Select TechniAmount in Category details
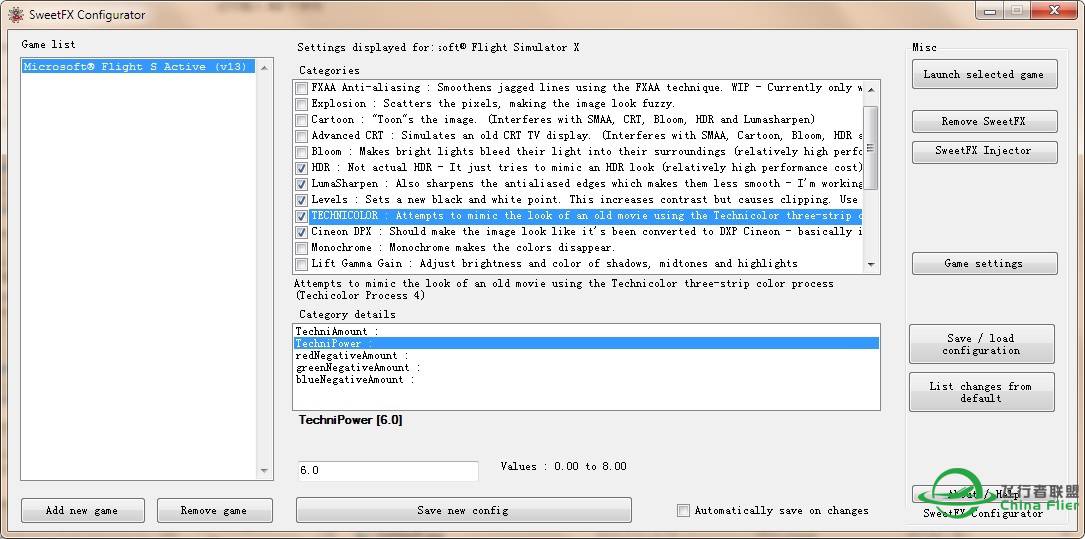 point(337,331)
